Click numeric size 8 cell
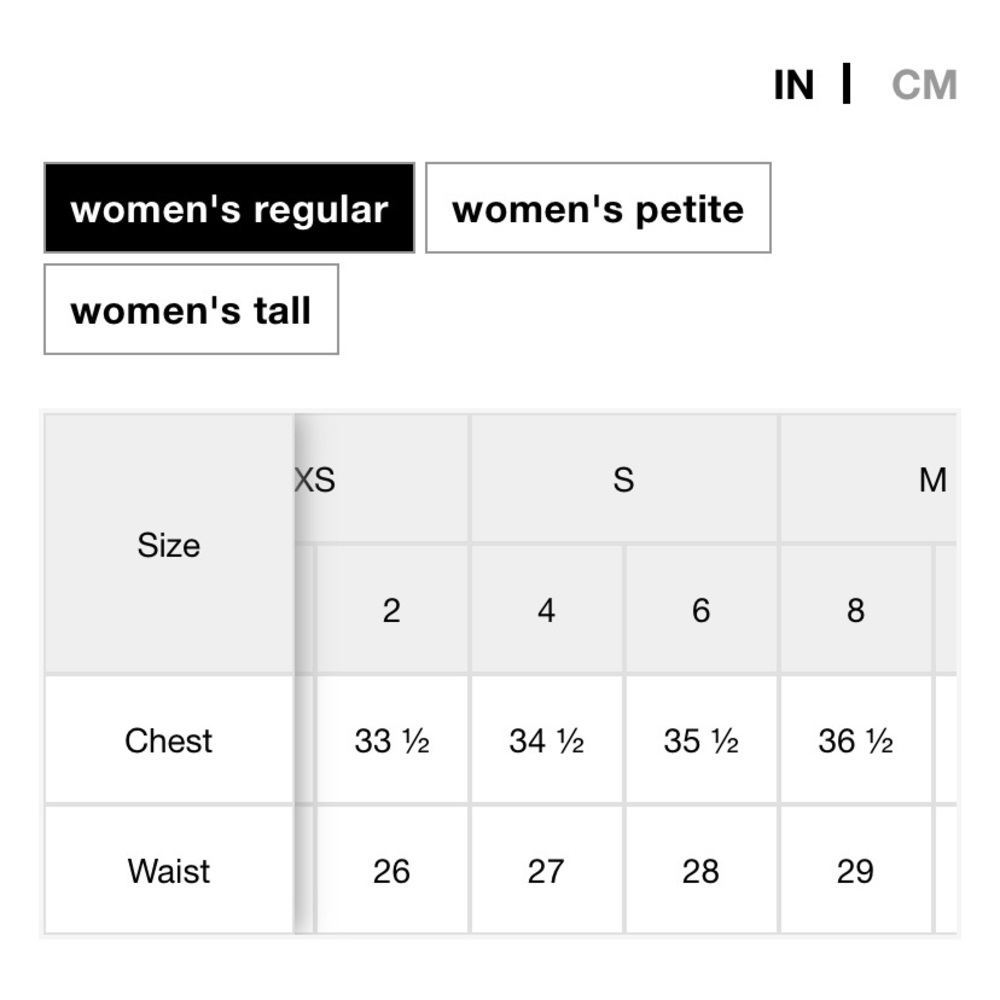The height and width of the screenshot is (1000, 1000). 855,610
